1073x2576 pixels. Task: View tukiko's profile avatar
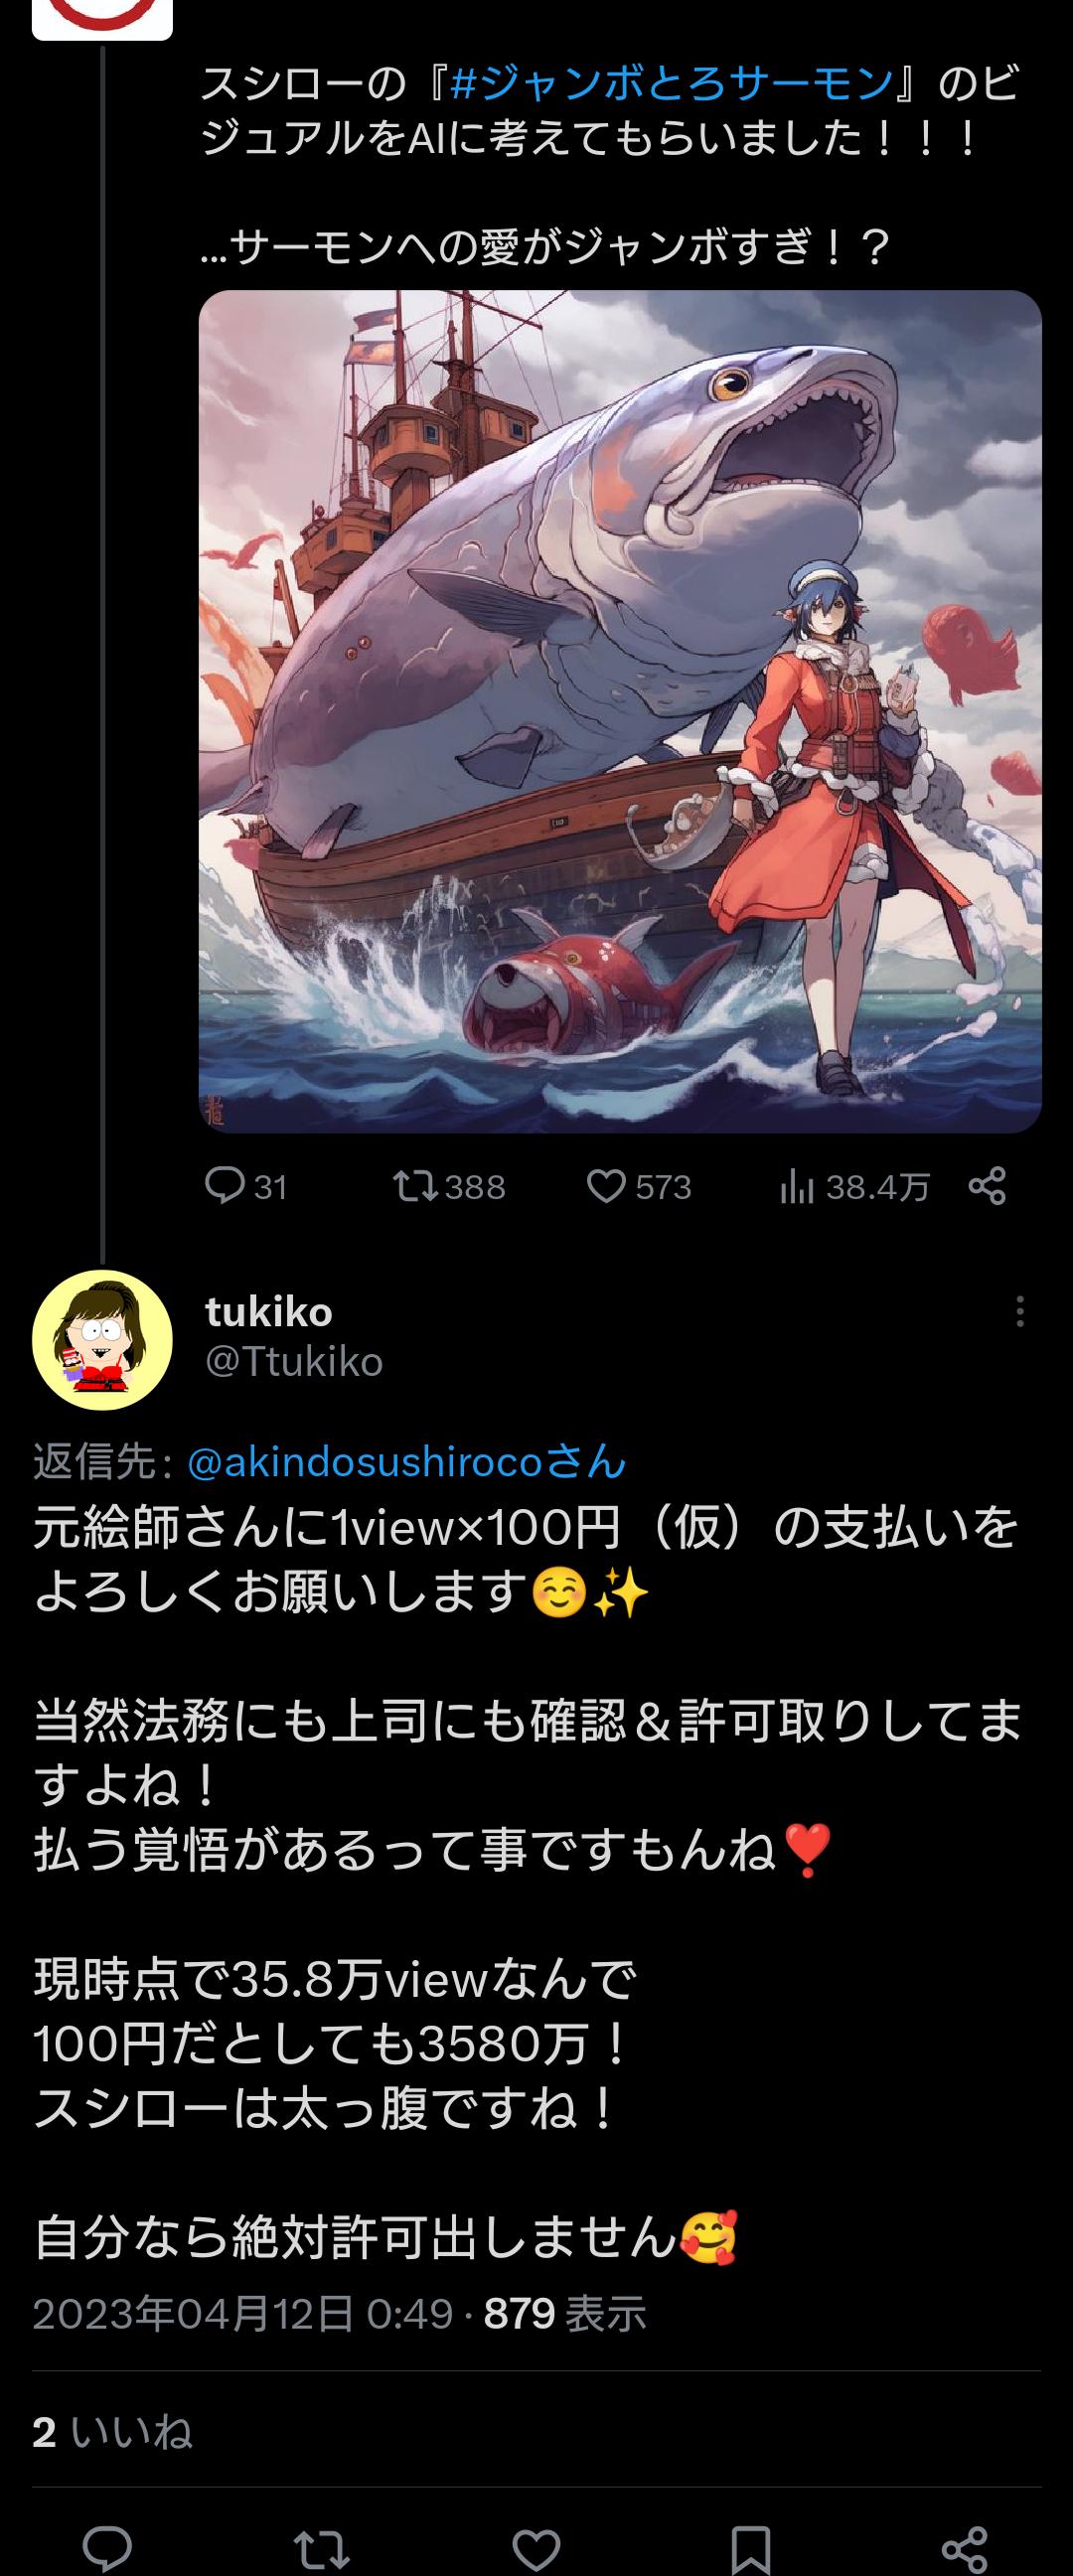102,1340
